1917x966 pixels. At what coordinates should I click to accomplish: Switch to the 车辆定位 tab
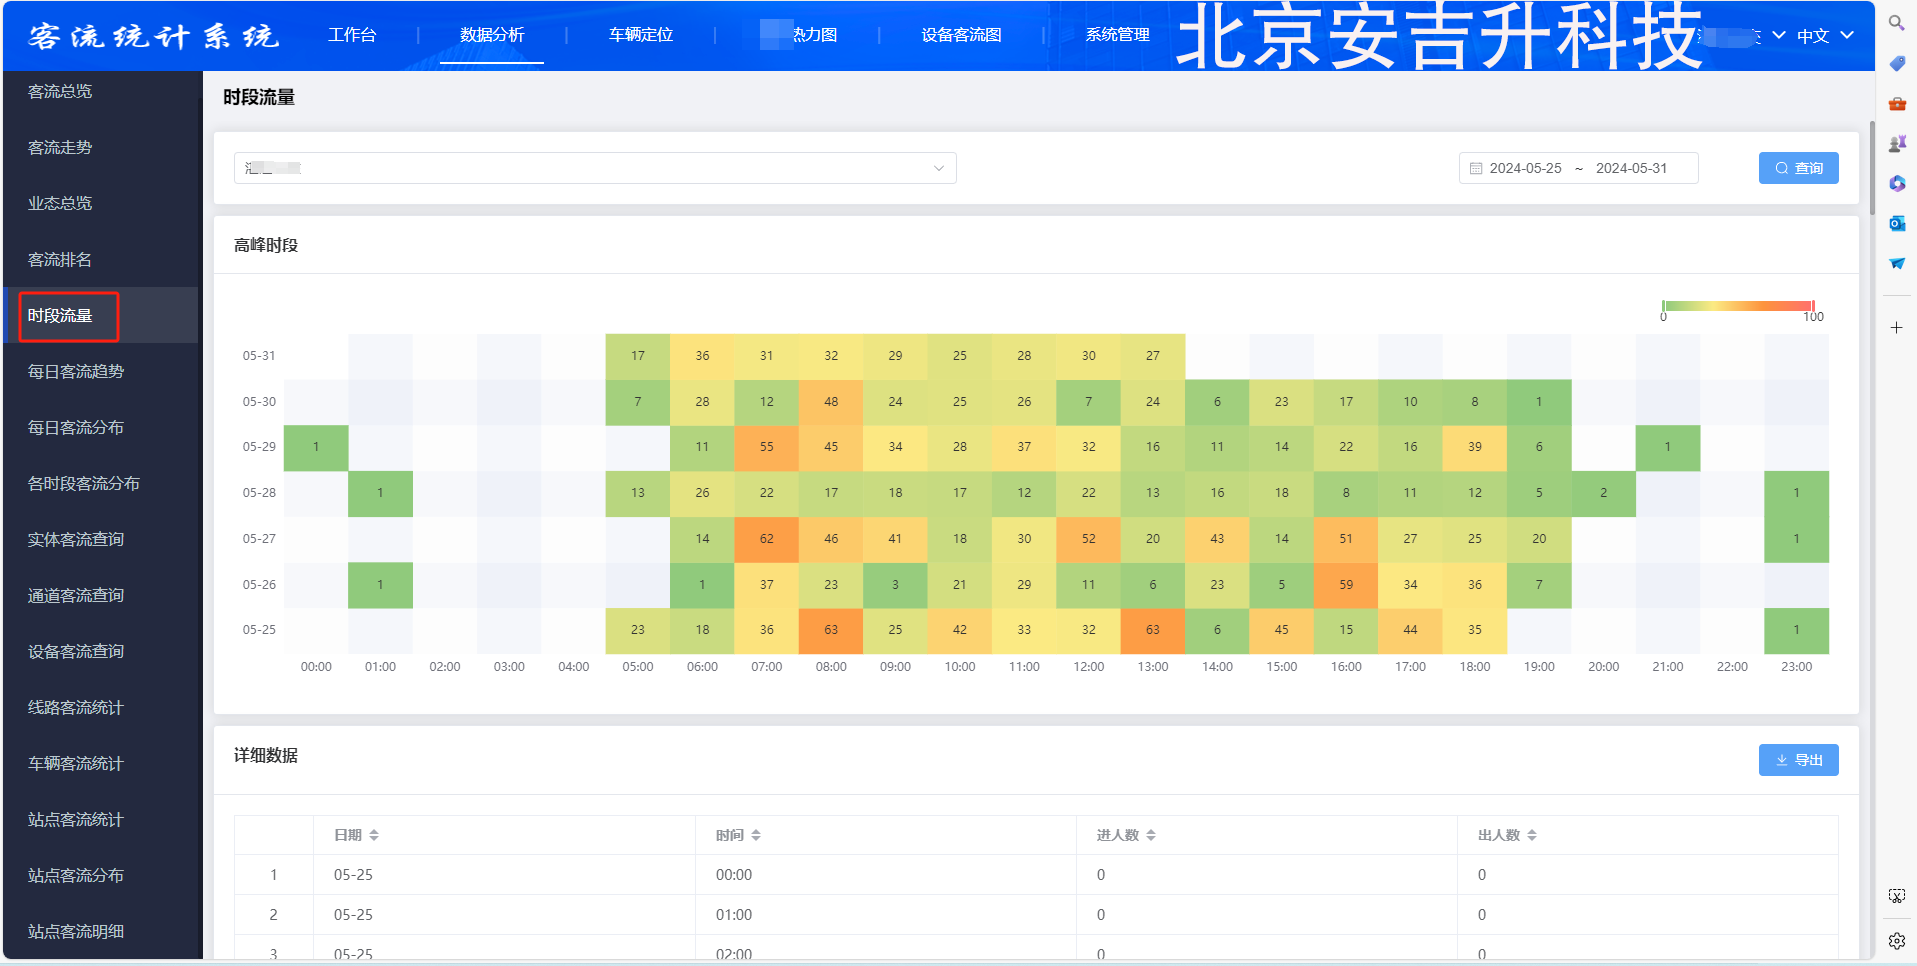click(639, 34)
